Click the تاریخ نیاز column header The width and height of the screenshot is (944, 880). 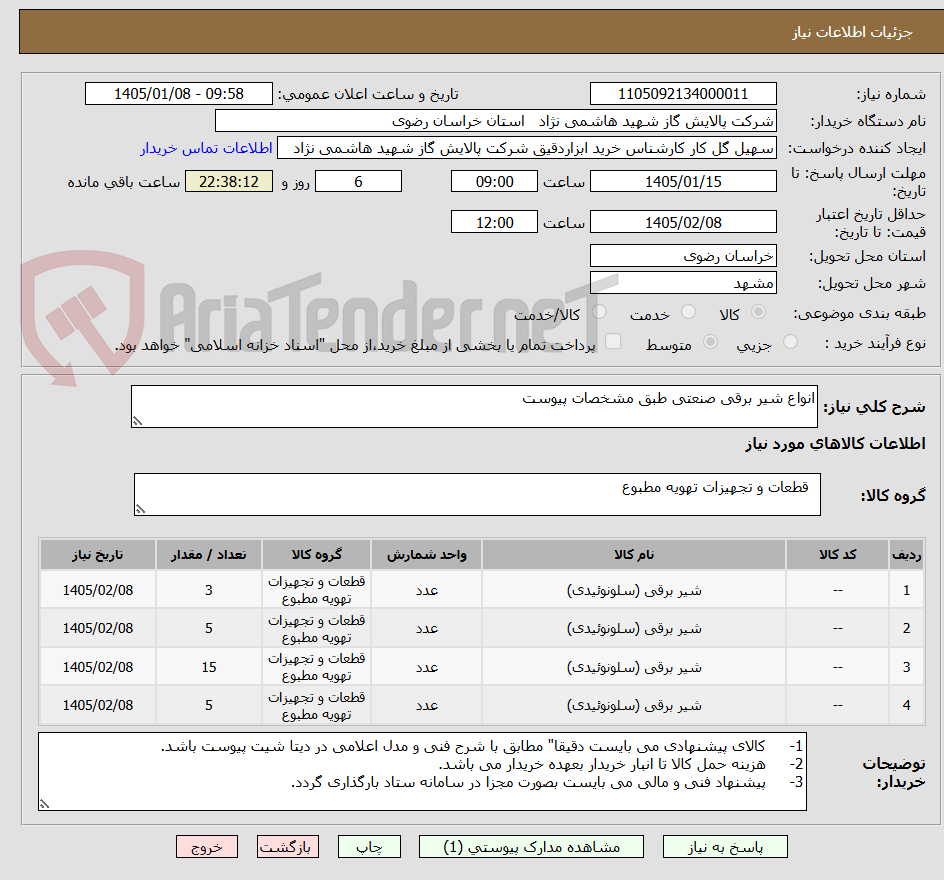click(x=98, y=554)
